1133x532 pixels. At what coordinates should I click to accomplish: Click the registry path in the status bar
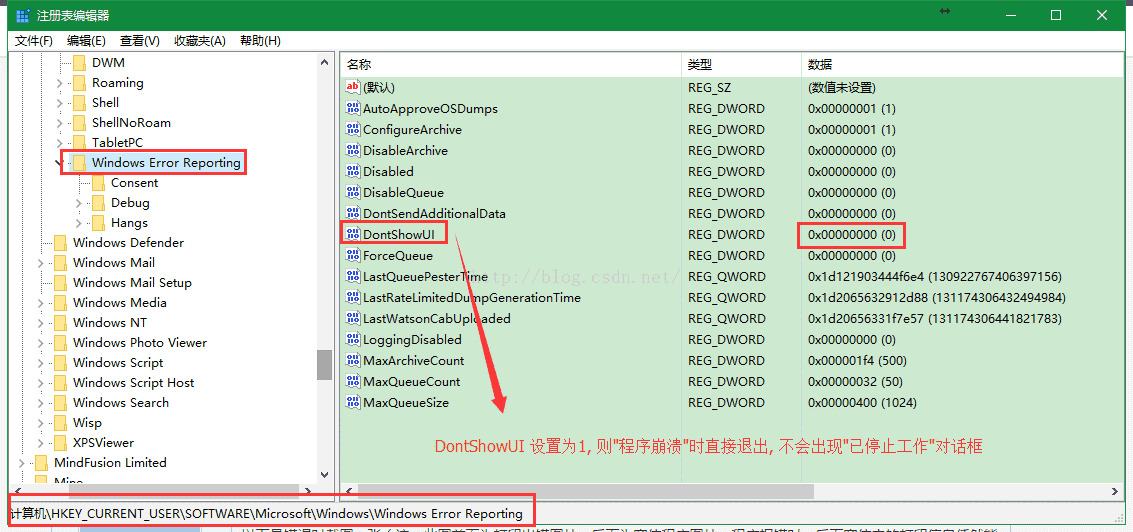[266, 514]
